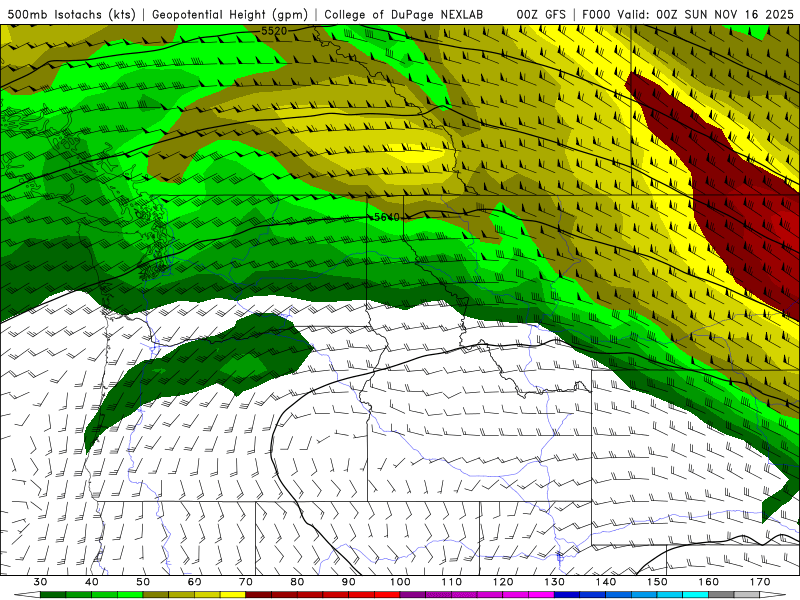800x600 pixels.
Task: Click the '00Z GFS' model run label
Action: pyautogui.click(x=541, y=14)
